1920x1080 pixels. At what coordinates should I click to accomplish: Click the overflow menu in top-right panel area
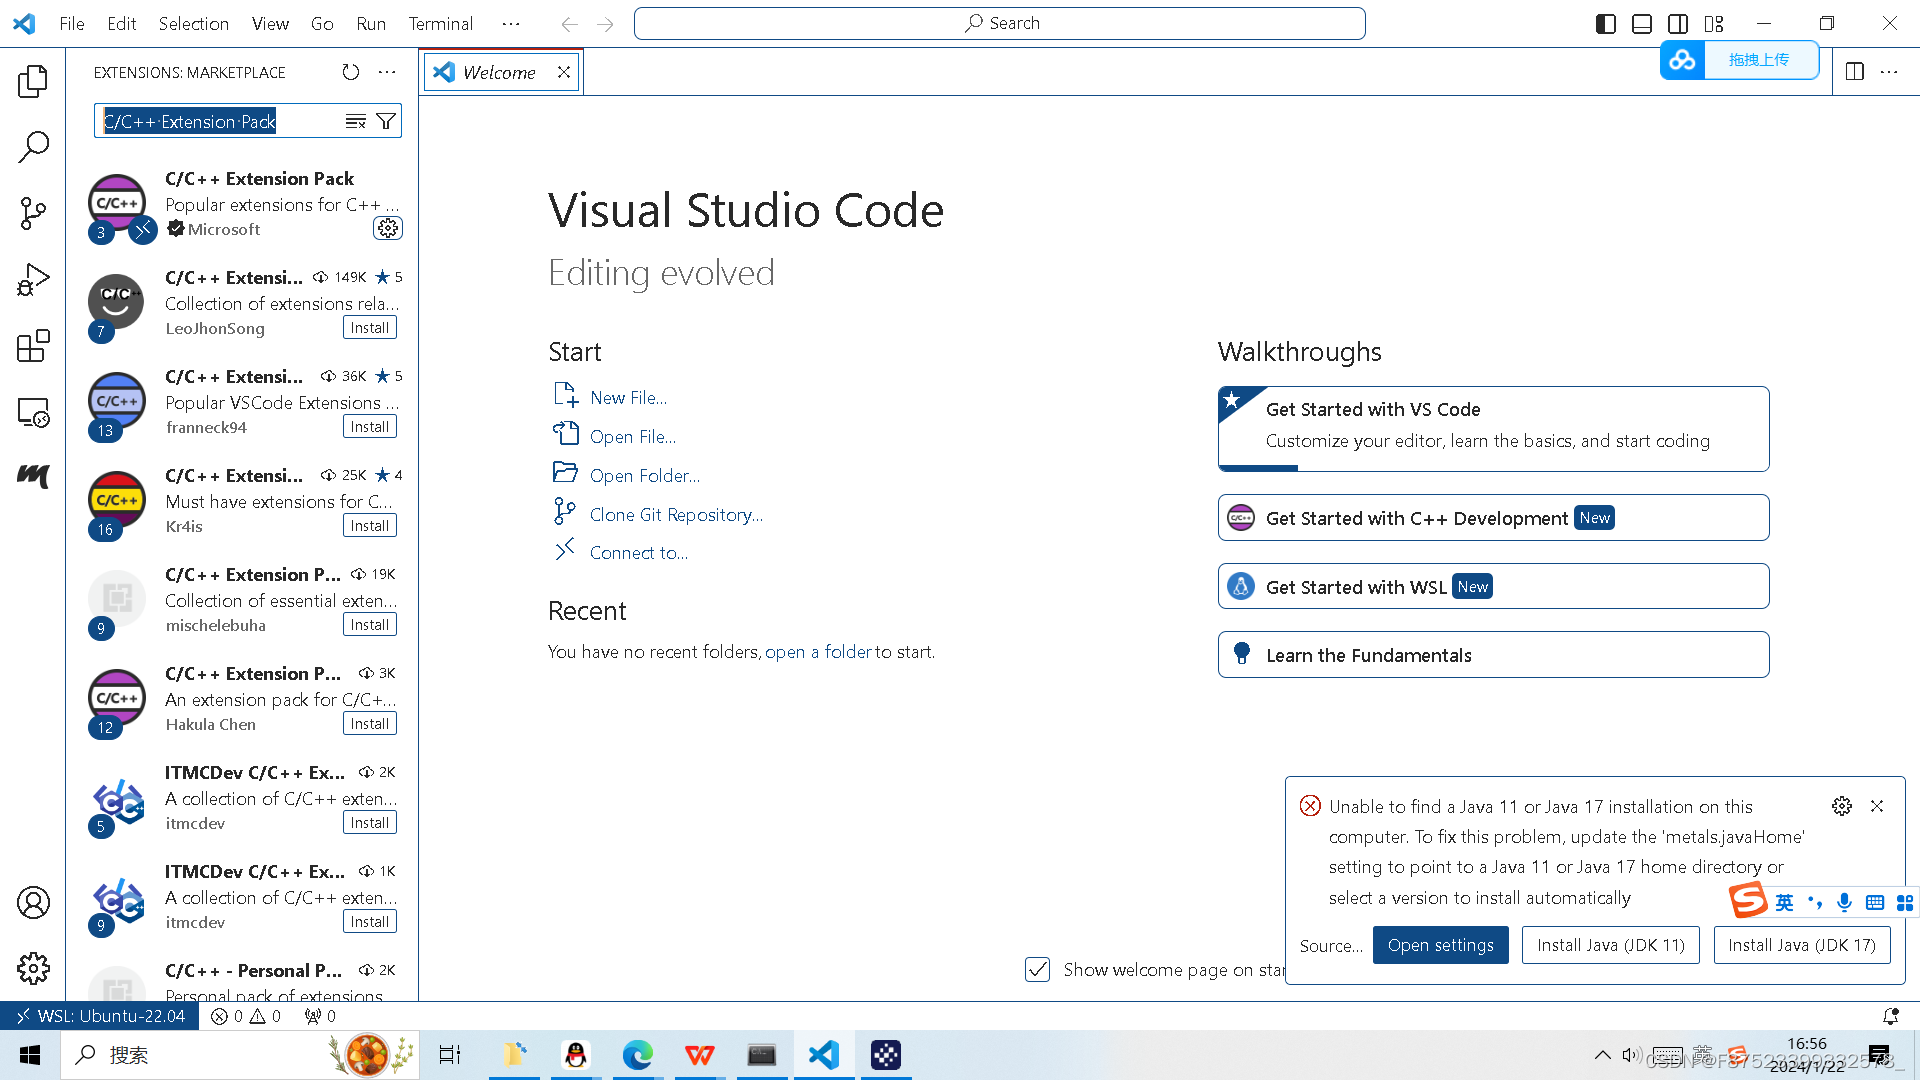[x=1888, y=71]
